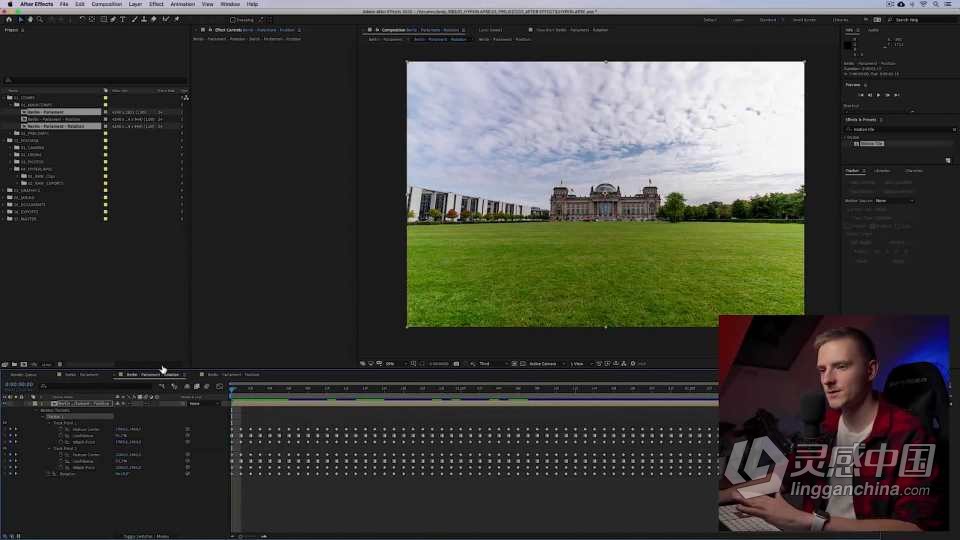The width and height of the screenshot is (960, 540).
Task: Collapse Track Point 2 in timeline
Action: coord(50,449)
